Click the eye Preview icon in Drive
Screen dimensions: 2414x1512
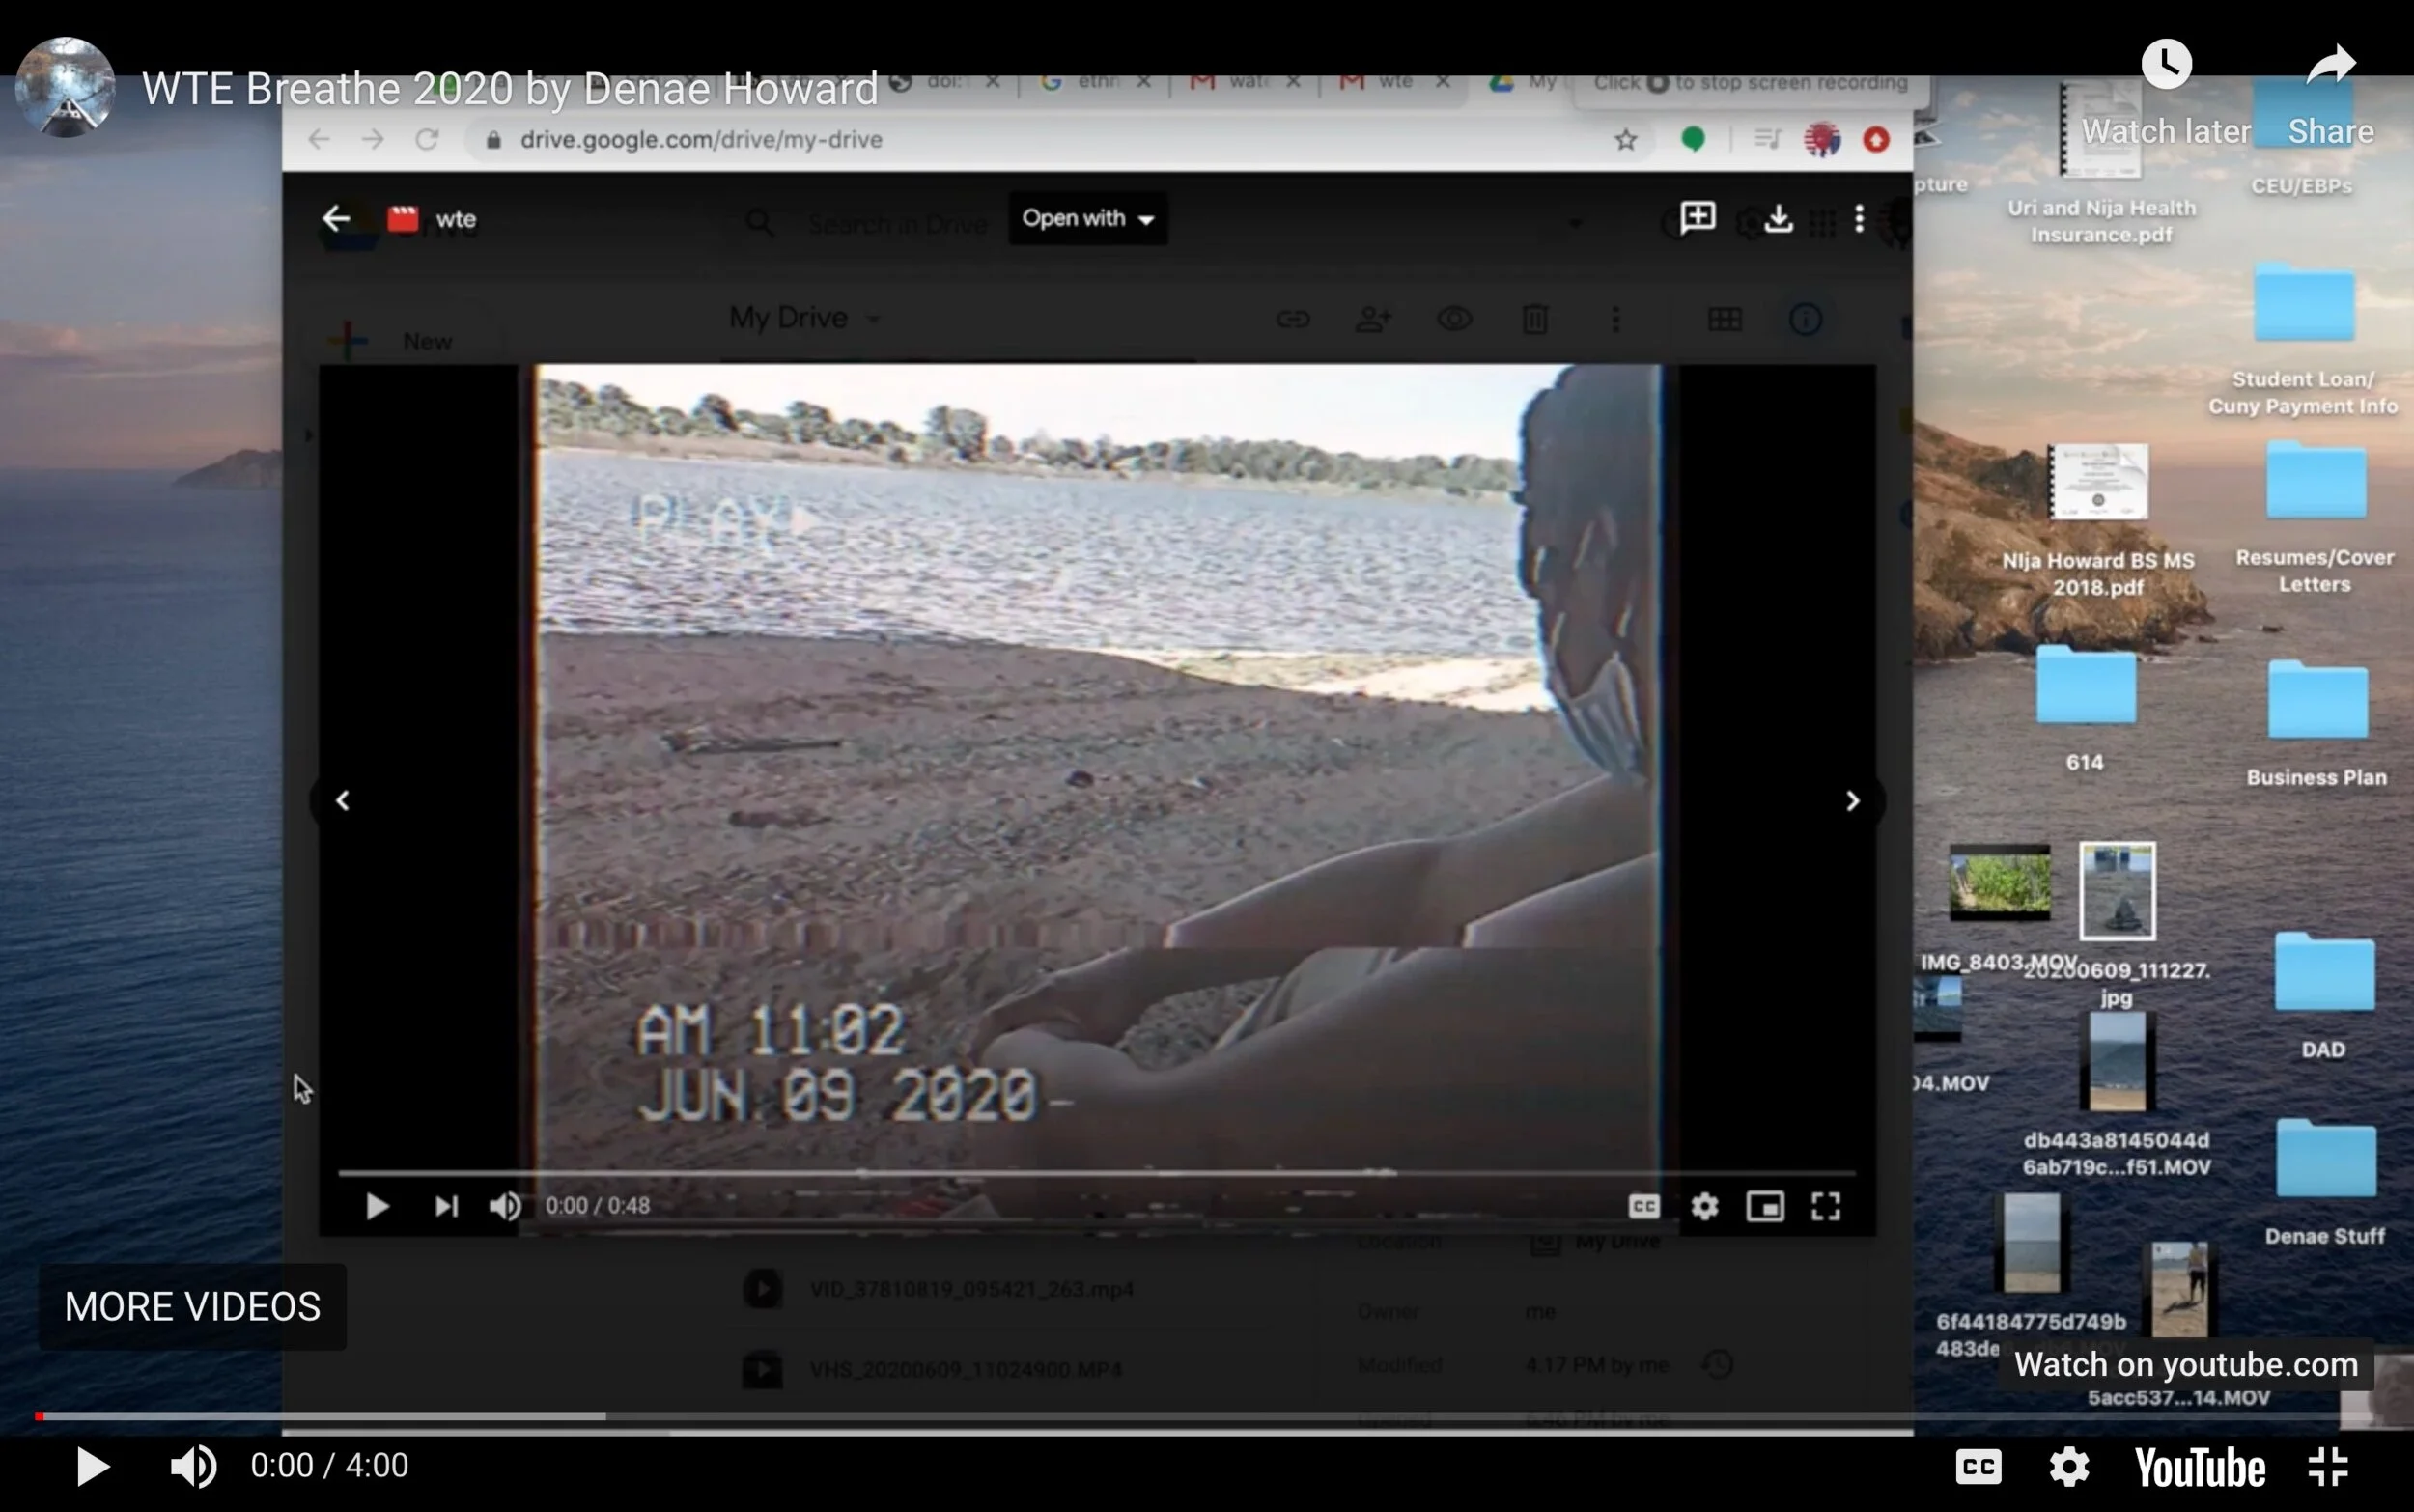click(1455, 318)
